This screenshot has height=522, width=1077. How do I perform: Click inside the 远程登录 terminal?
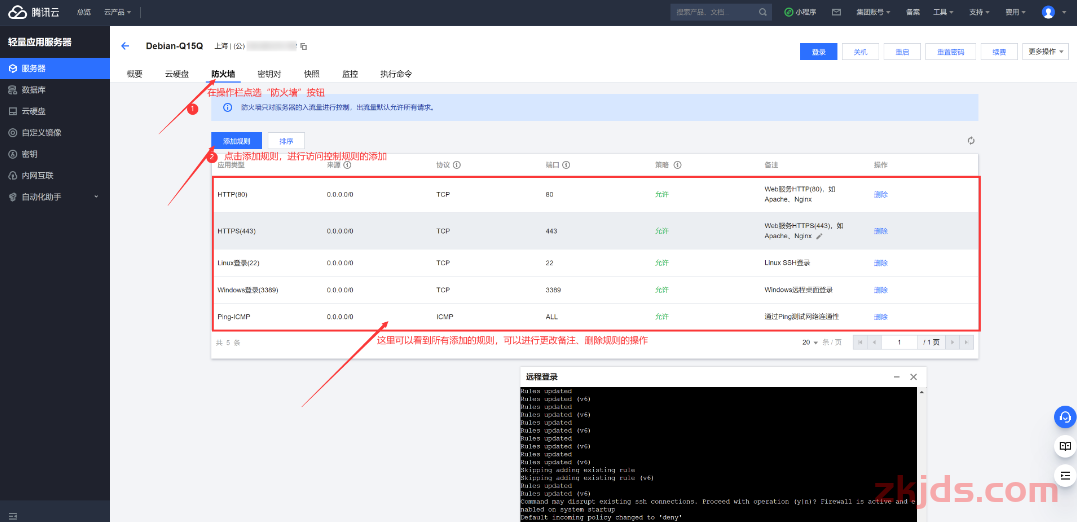718,453
